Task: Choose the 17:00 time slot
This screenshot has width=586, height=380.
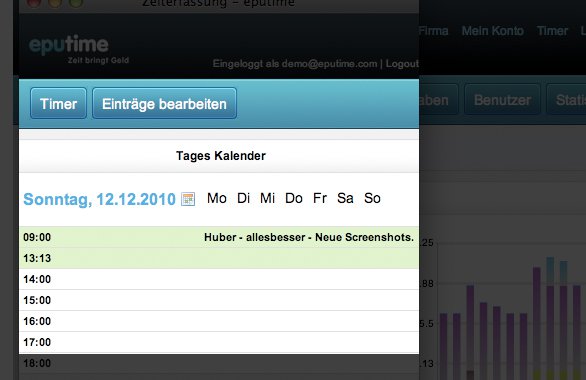Action: click(x=219, y=342)
